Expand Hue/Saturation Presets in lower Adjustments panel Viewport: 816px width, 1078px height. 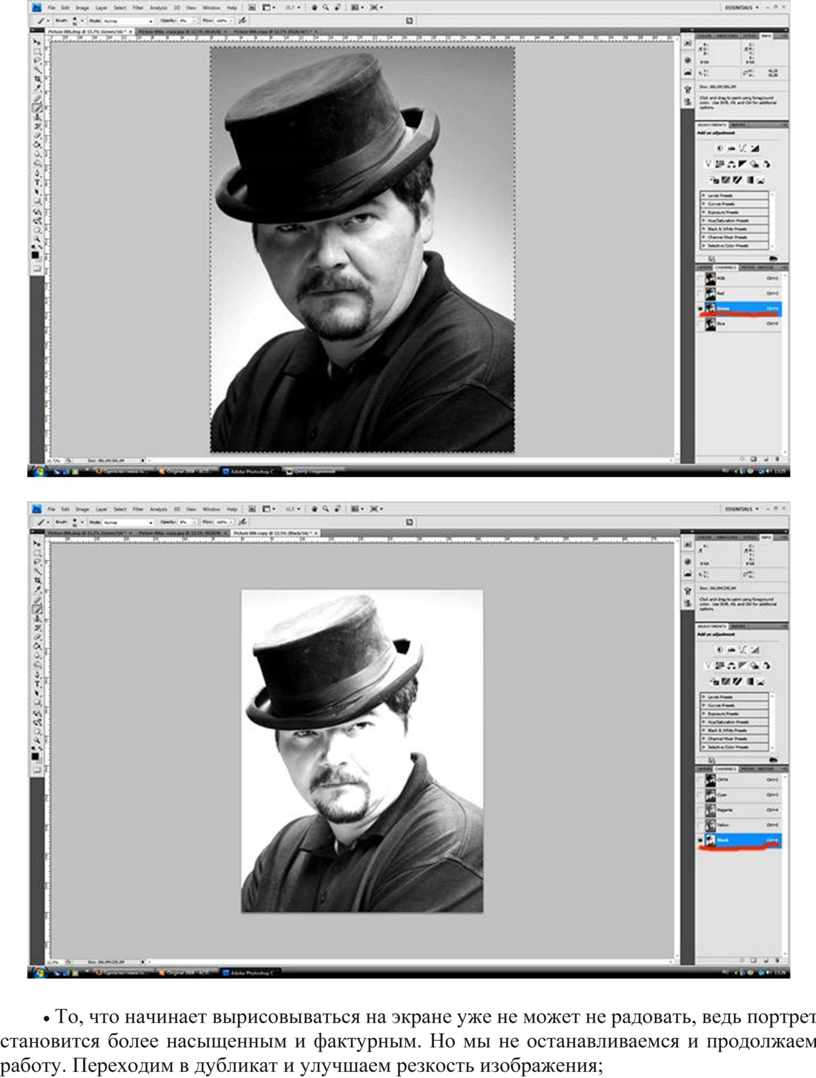pyautogui.click(x=703, y=722)
